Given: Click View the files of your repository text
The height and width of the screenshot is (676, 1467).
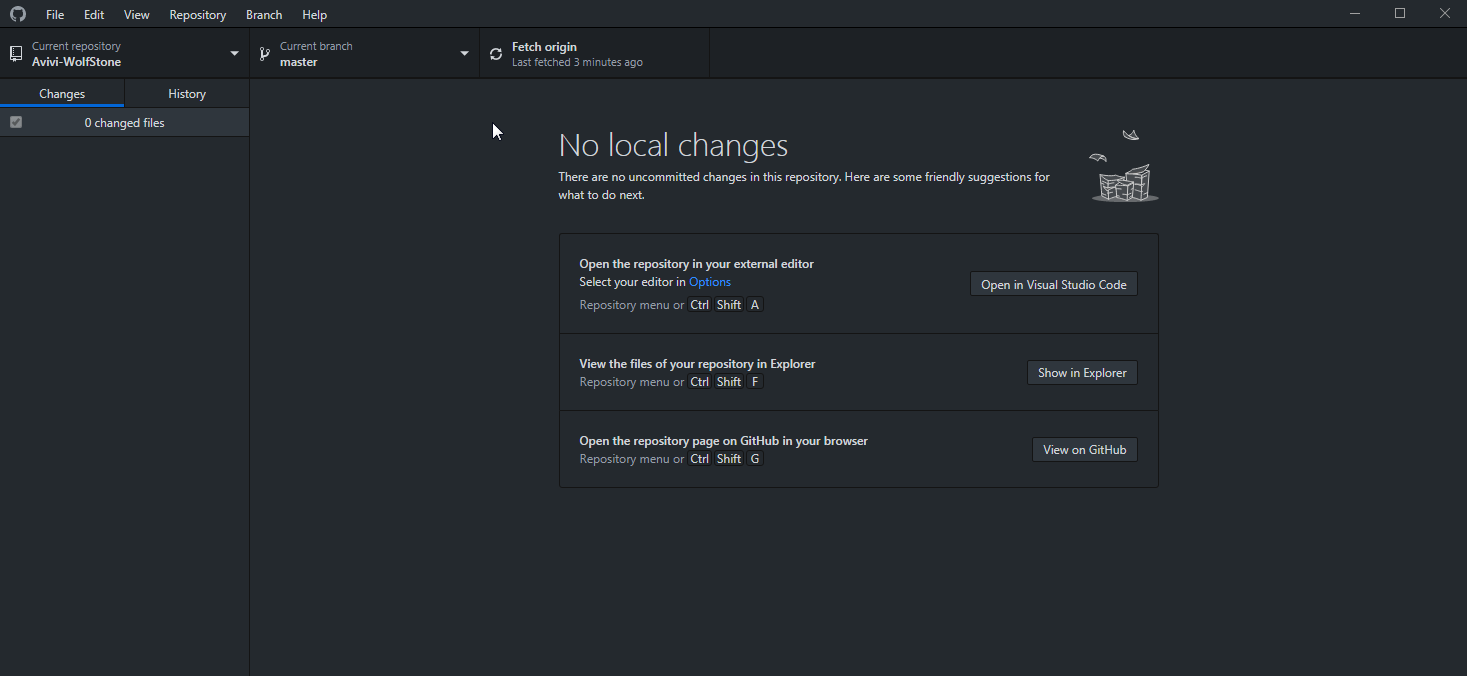Looking at the screenshot, I should pos(697,364).
